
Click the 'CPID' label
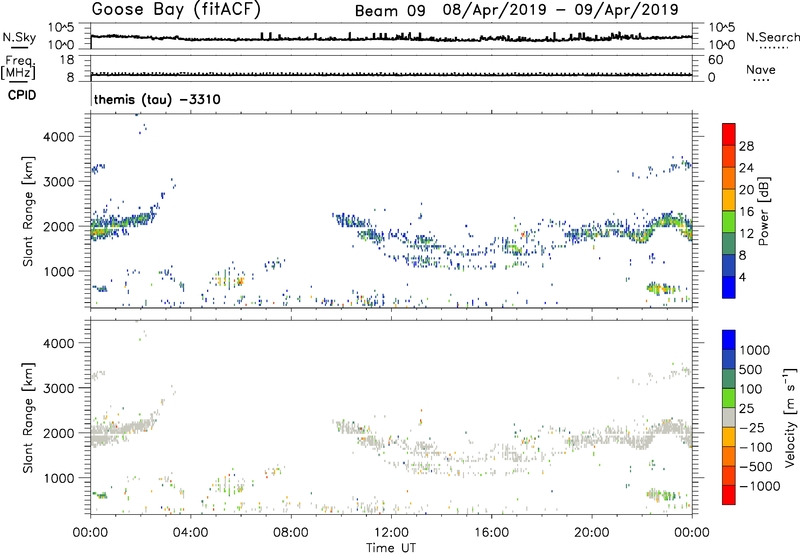tap(22, 95)
